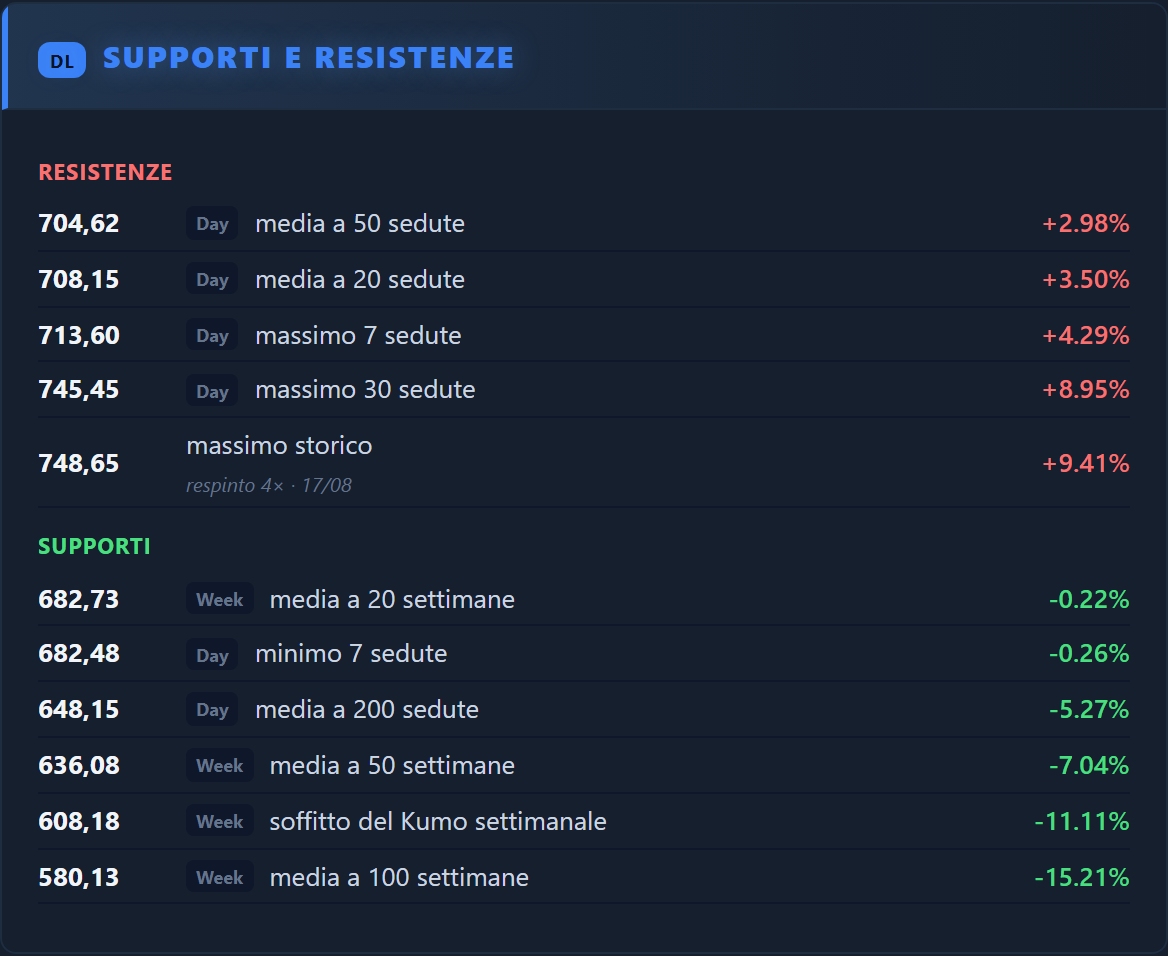Click the percentage +9.41%
The width and height of the screenshot is (1168, 956).
pyautogui.click(x=1085, y=463)
